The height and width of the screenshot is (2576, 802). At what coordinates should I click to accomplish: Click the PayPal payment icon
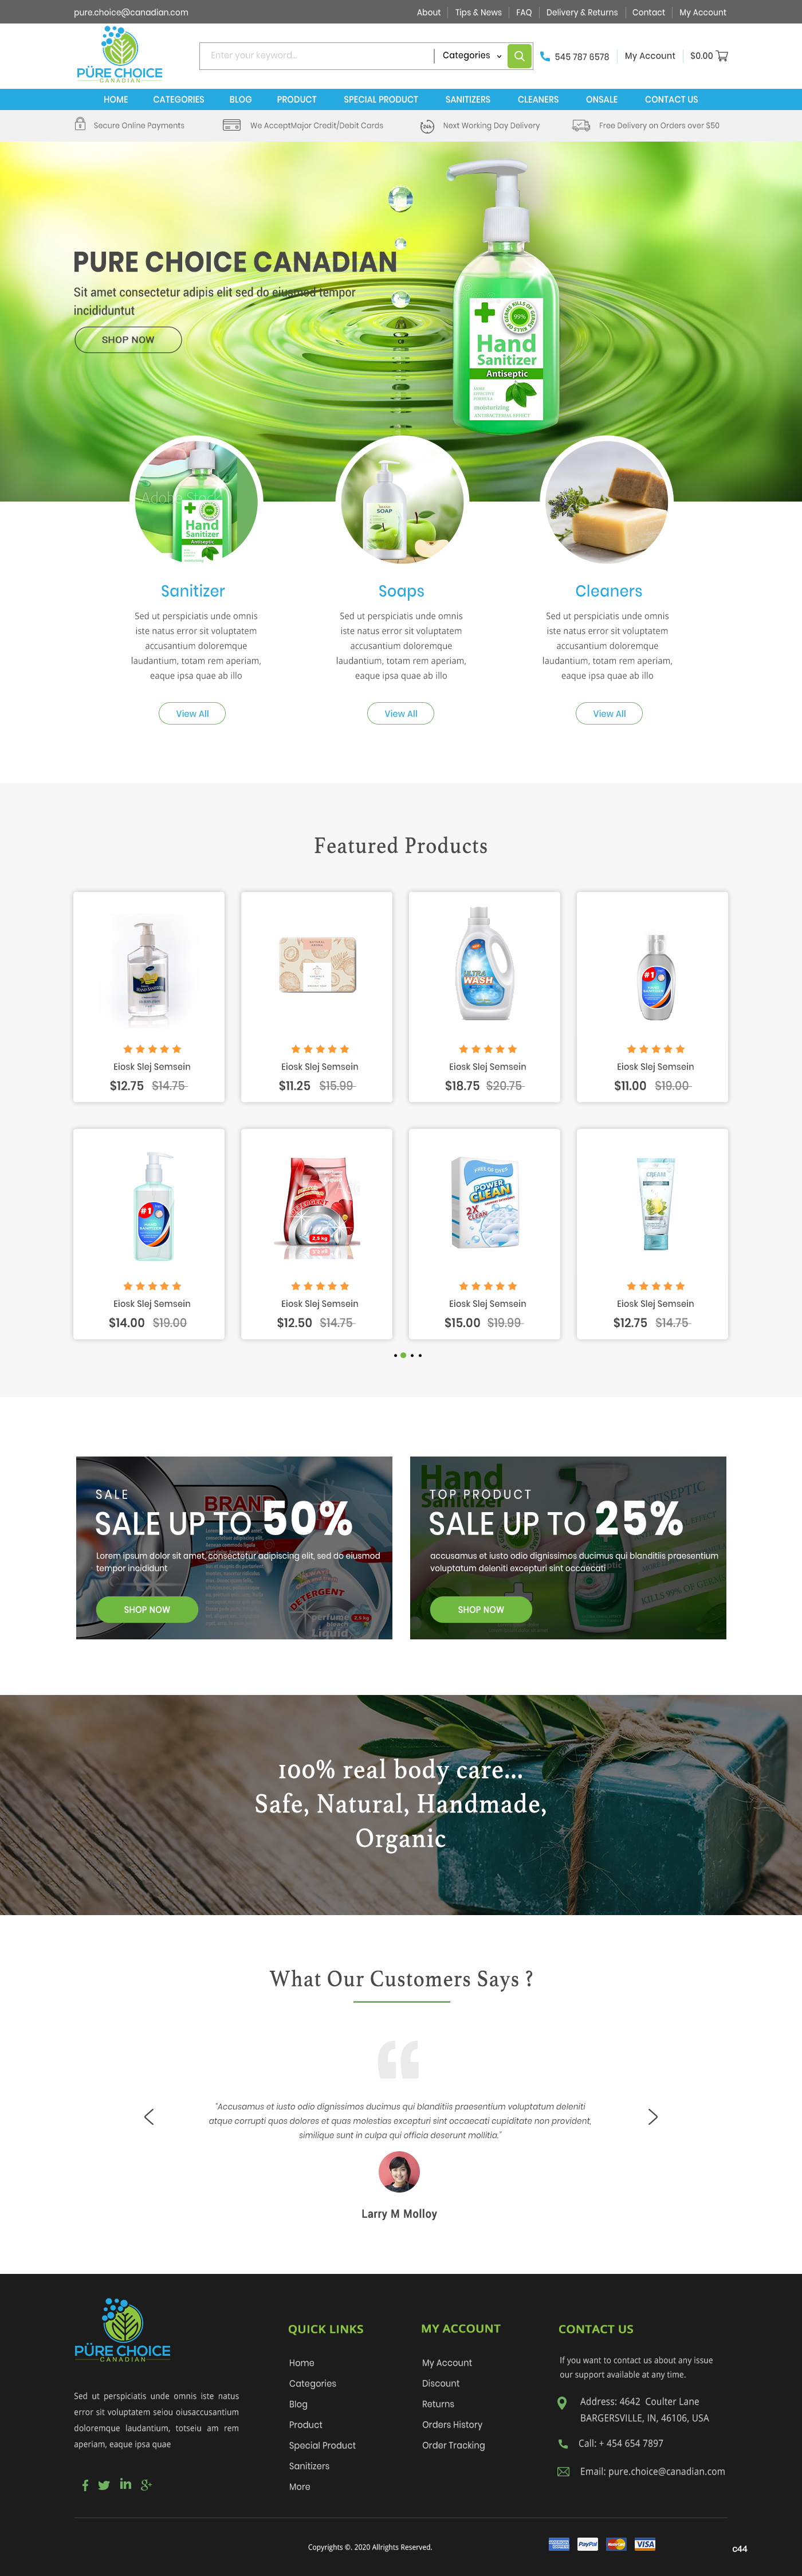(588, 2544)
